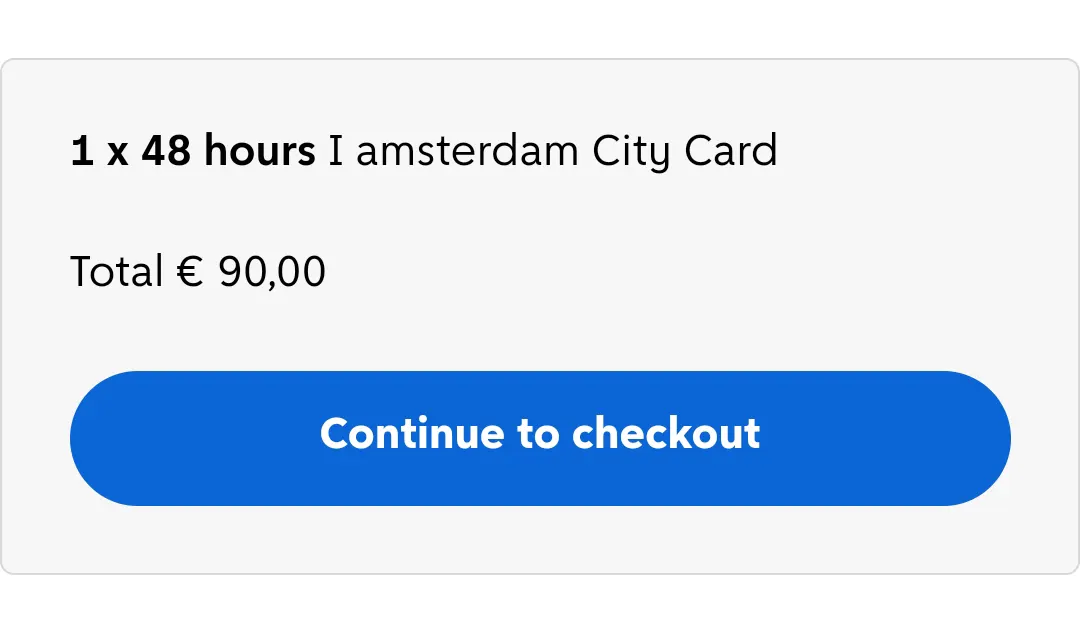
Task: Click the word "to" on checkout button
Action: pyautogui.click(x=538, y=434)
